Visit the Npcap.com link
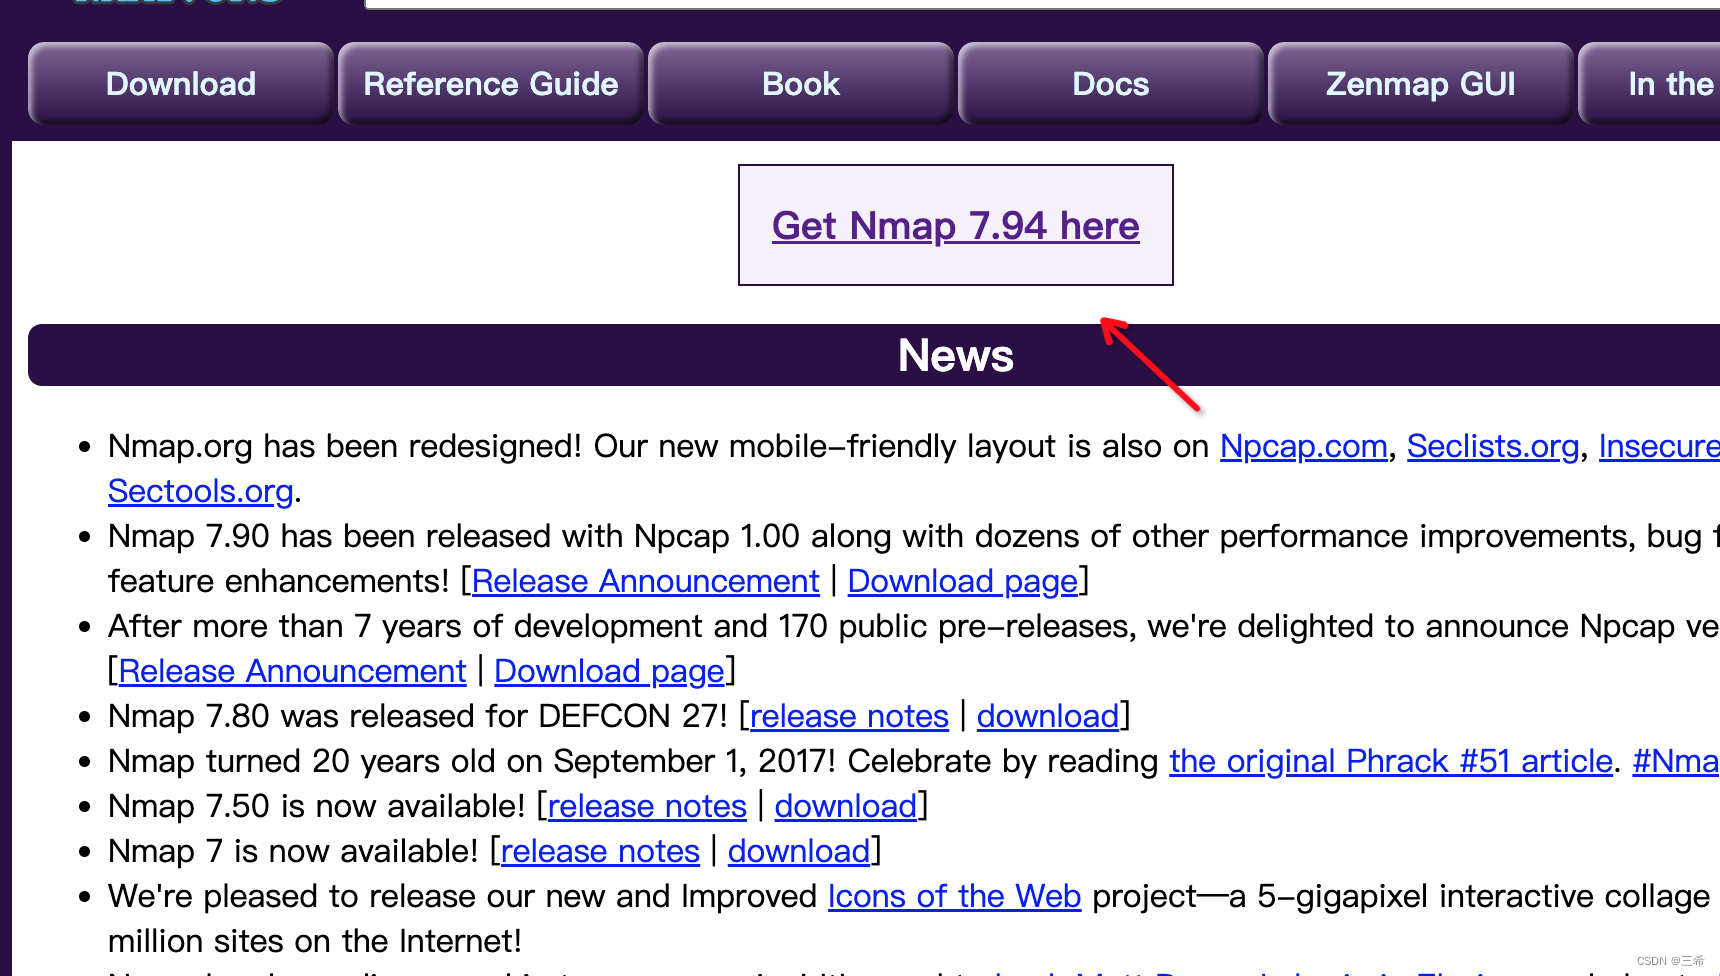 (1304, 446)
